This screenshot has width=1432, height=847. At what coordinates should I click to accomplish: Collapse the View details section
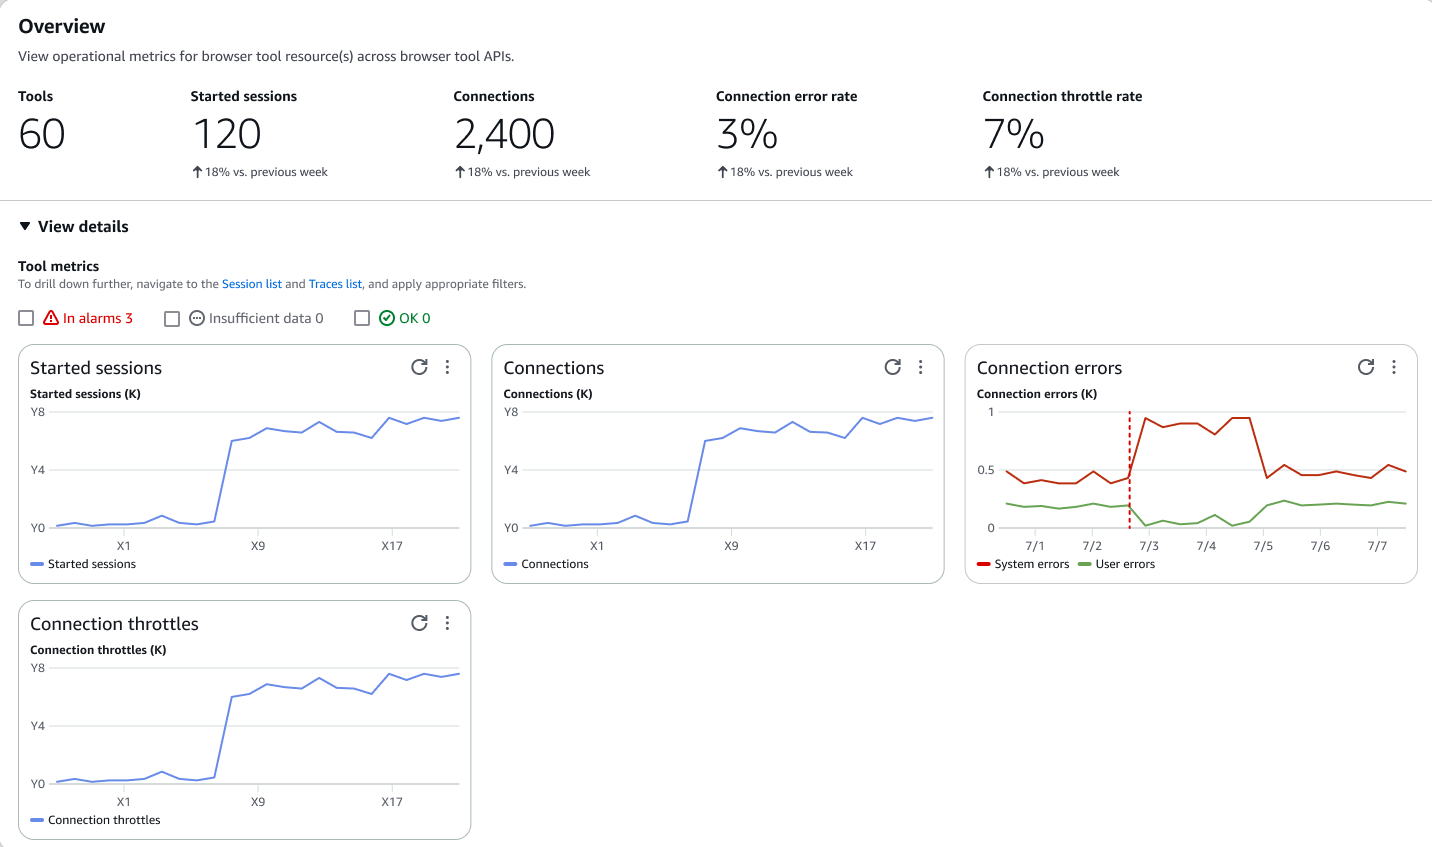click(x=26, y=227)
